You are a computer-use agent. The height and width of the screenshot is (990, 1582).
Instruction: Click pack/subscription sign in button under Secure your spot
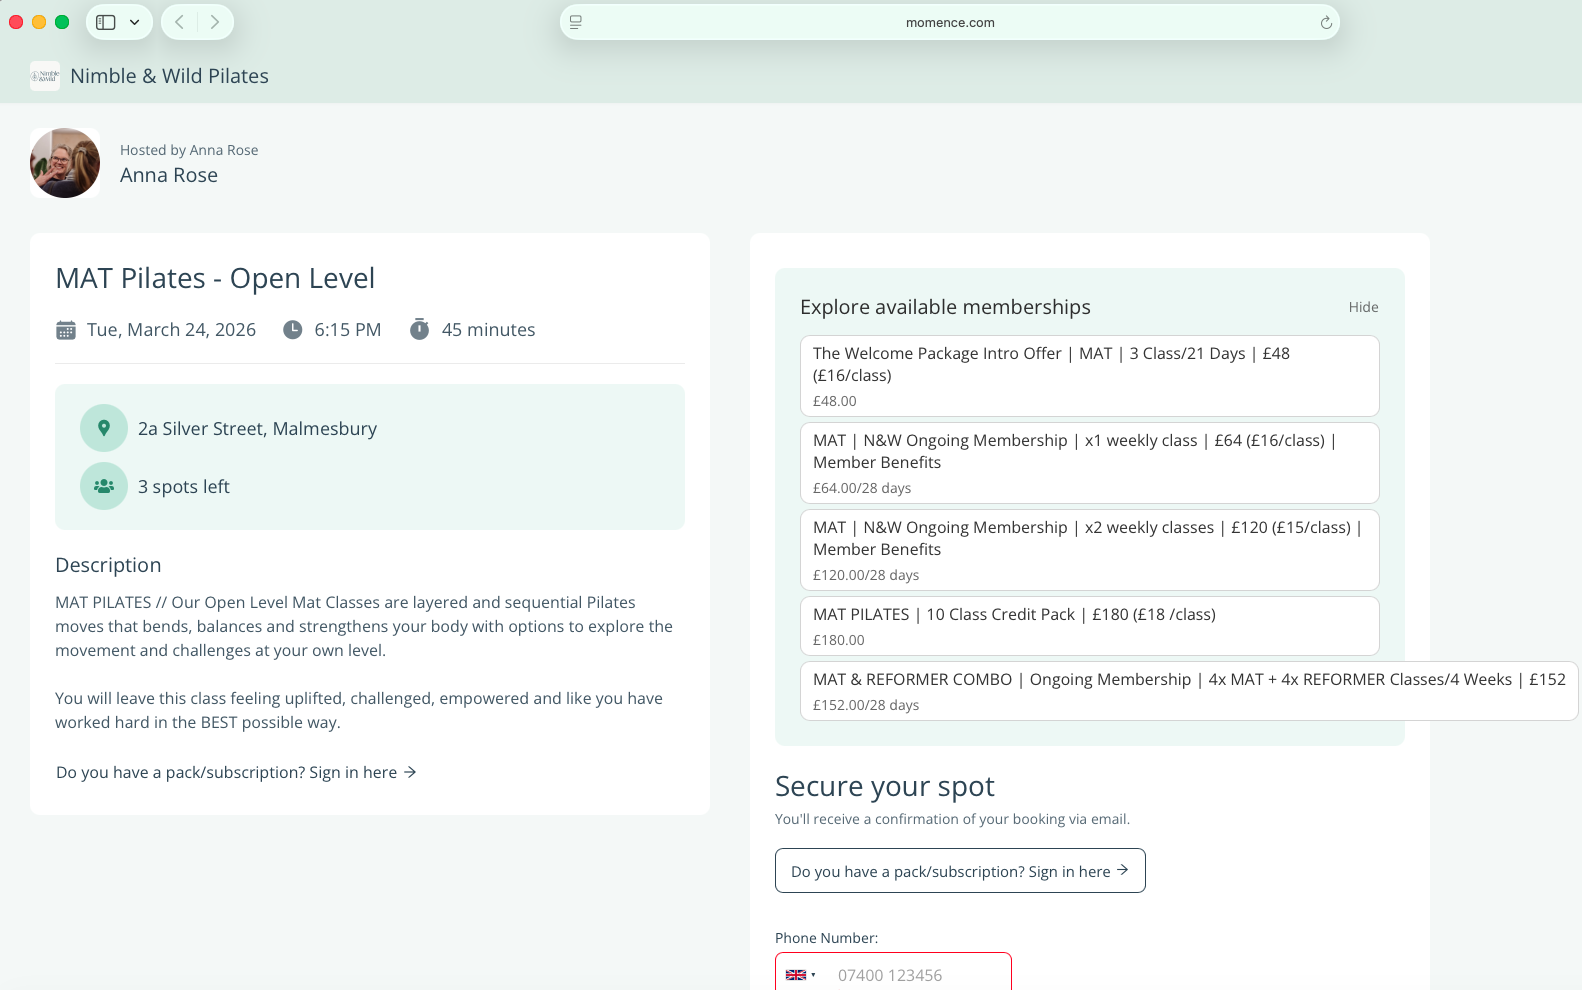pyautogui.click(x=960, y=871)
